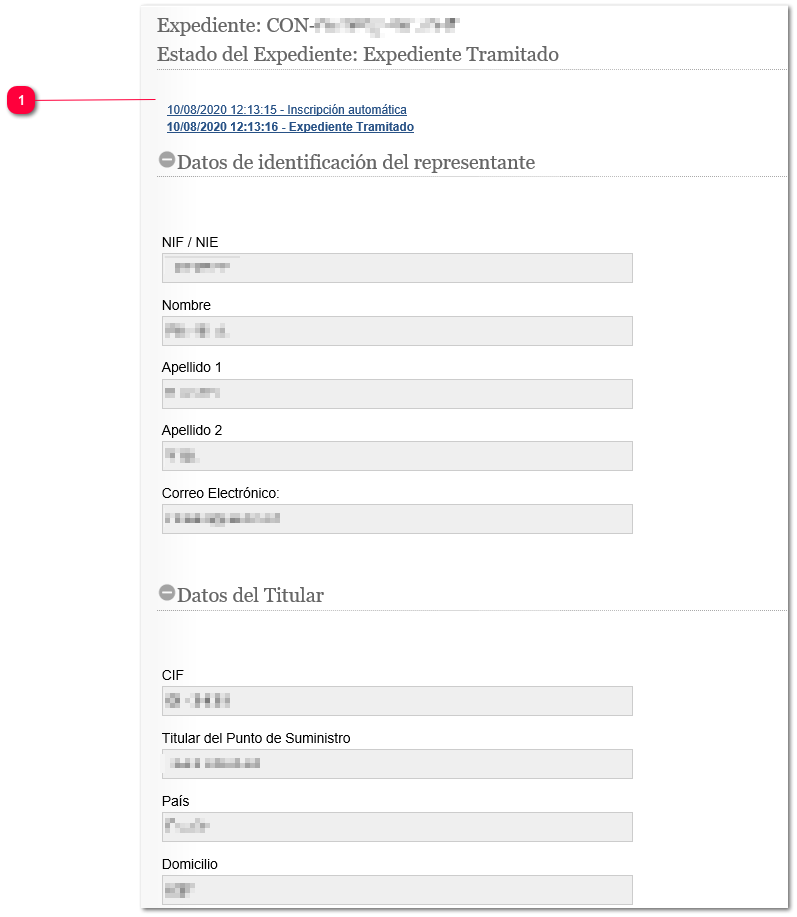Click the NIF / NIE input field
Screen dimensions: 797x917
(397, 268)
